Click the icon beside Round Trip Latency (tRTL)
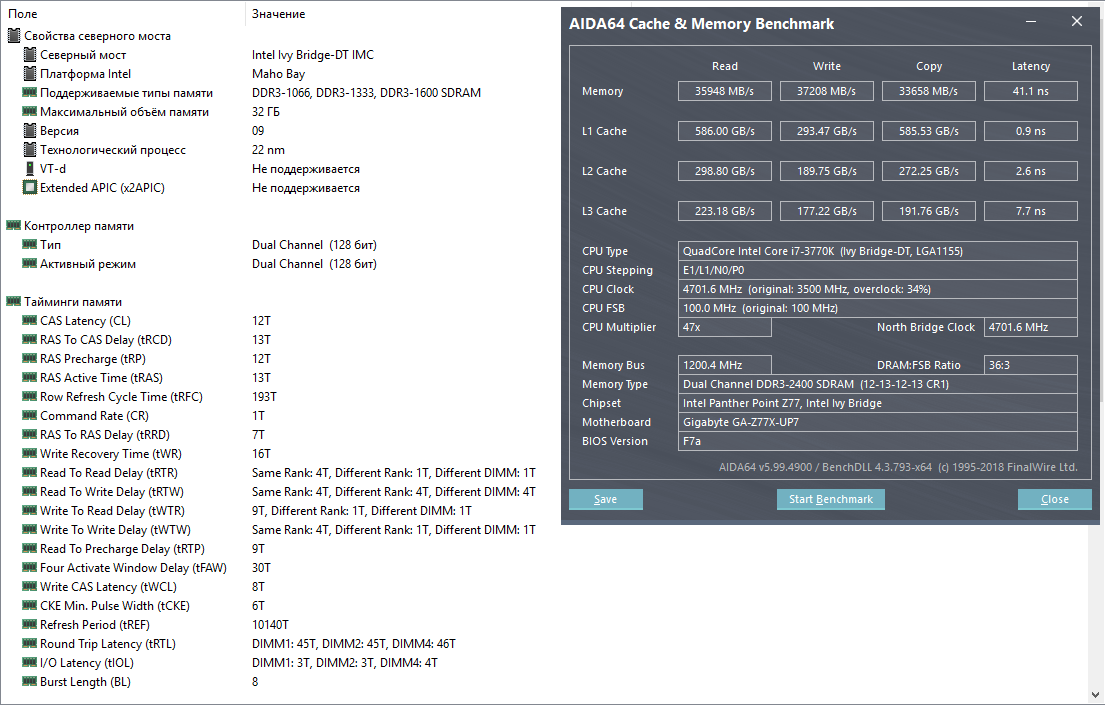The width and height of the screenshot is (1105, 705). [30, 644]
